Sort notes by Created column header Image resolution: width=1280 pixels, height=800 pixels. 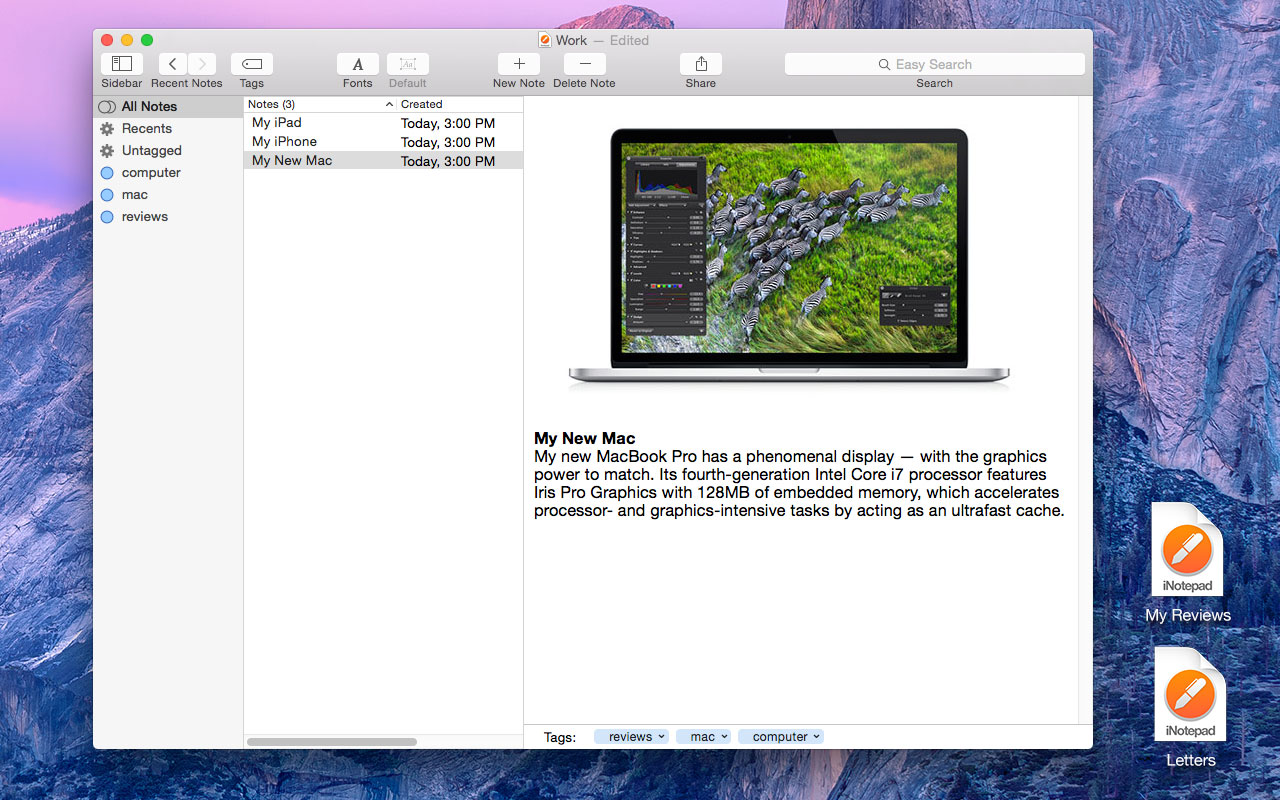(458, 104)
